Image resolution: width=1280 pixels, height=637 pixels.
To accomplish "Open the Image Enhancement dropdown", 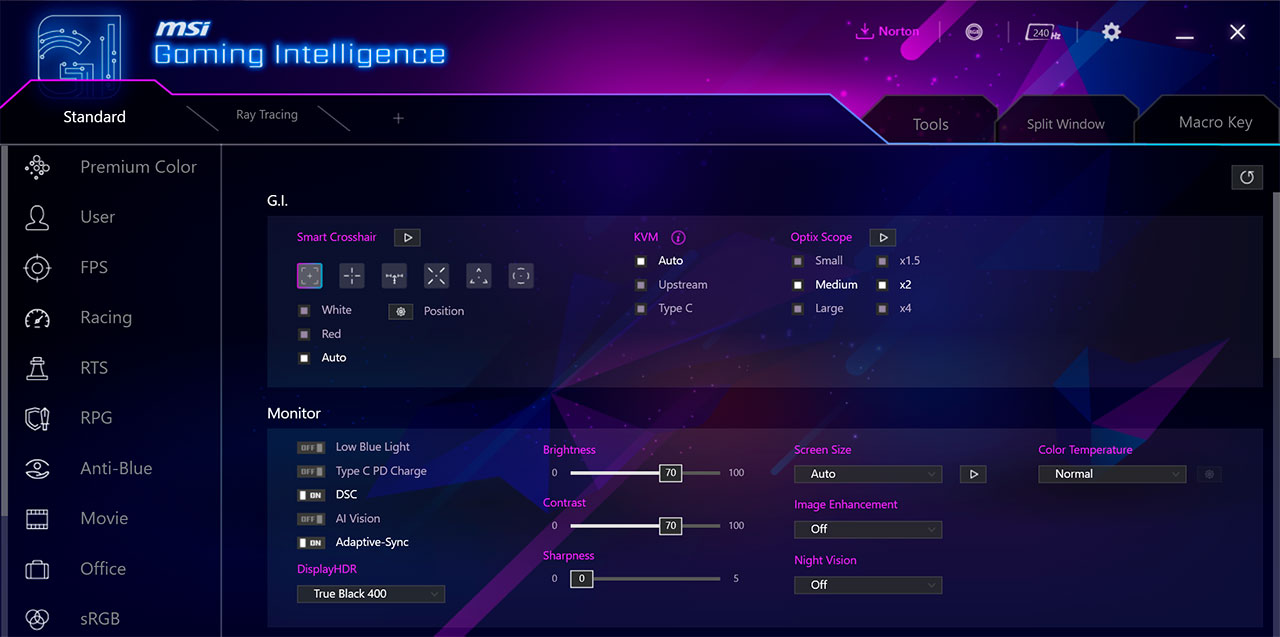I will click(868, 529).
